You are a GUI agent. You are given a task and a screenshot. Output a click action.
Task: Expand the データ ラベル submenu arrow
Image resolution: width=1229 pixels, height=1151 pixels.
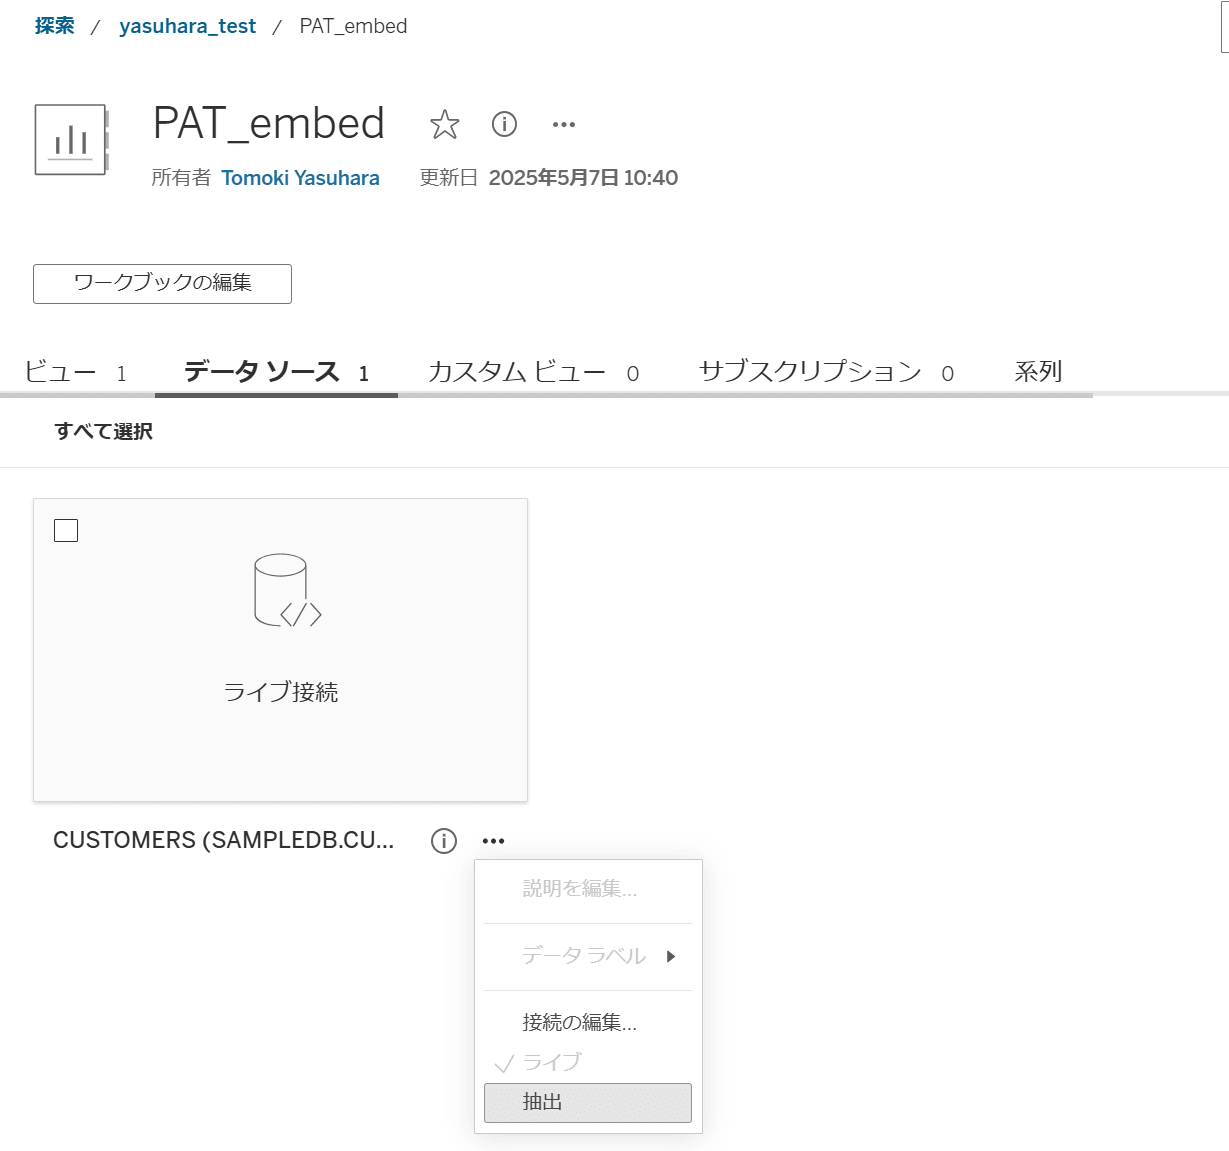[x=671, y=957]
